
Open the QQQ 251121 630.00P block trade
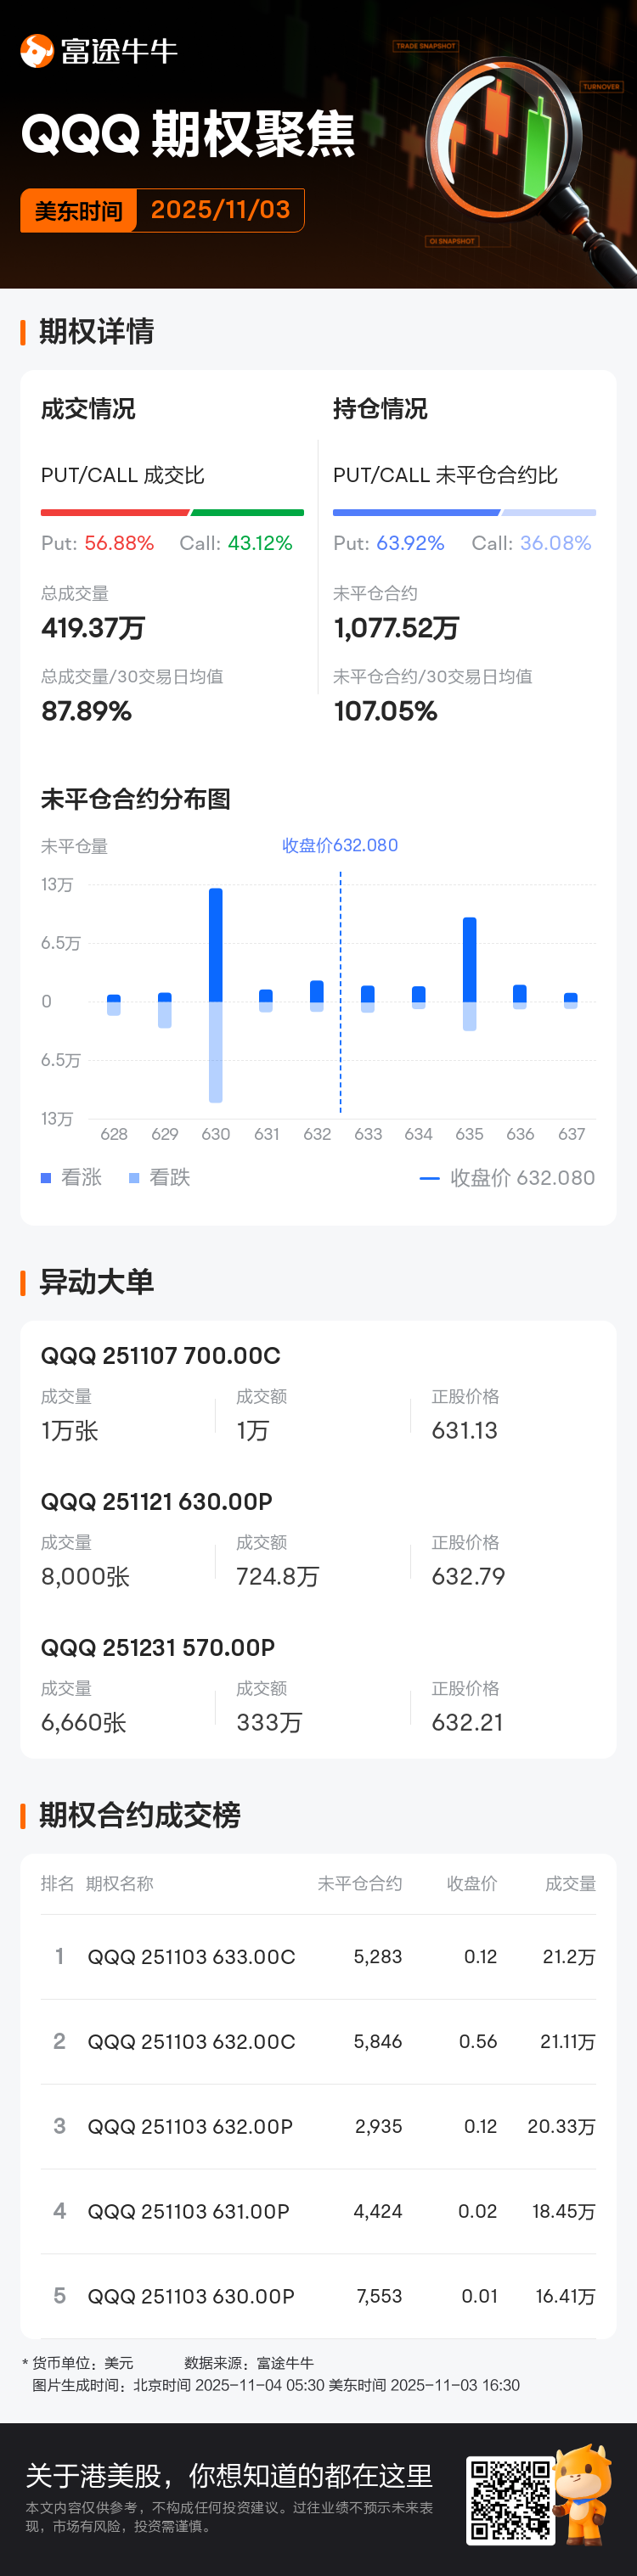(156, 1501)
